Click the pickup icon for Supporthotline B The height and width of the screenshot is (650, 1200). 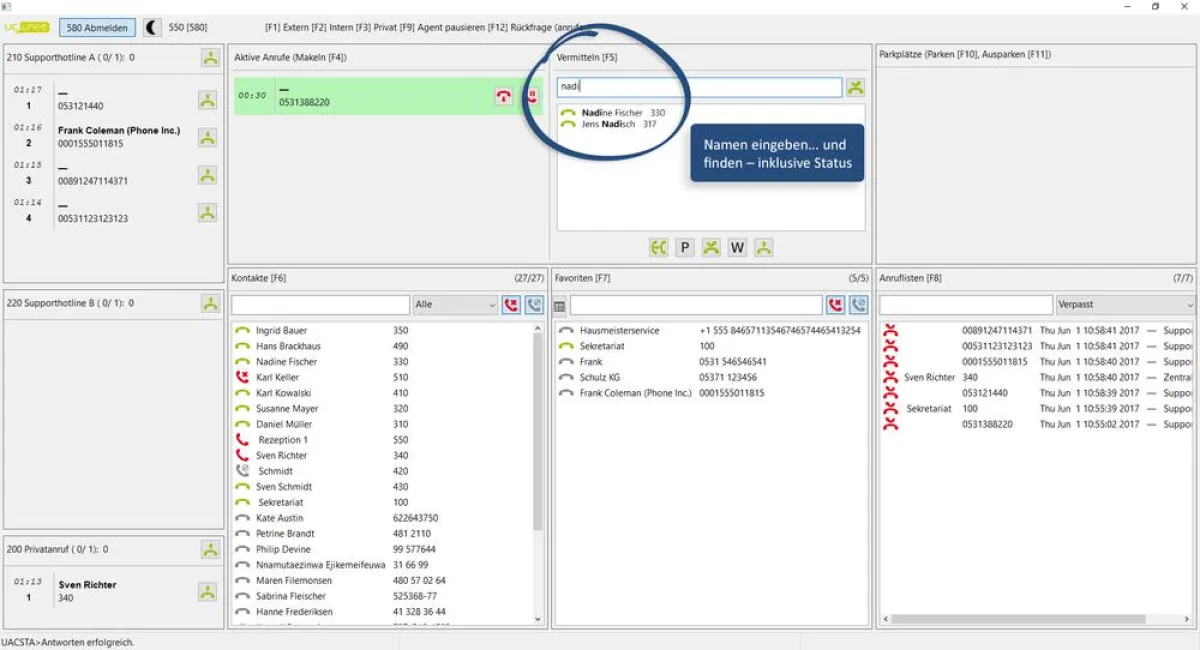pos(210,303)
